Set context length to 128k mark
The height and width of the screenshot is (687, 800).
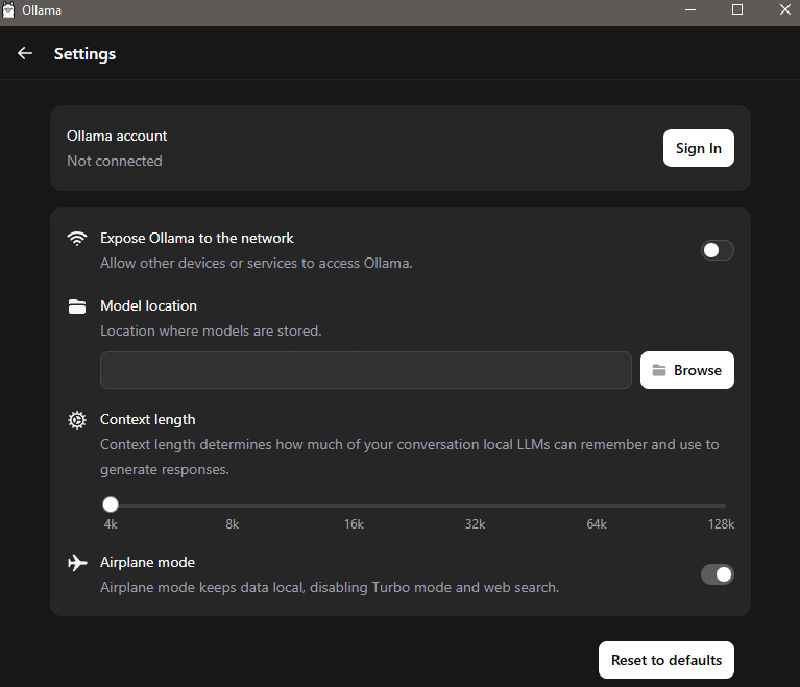coord(720,505)
